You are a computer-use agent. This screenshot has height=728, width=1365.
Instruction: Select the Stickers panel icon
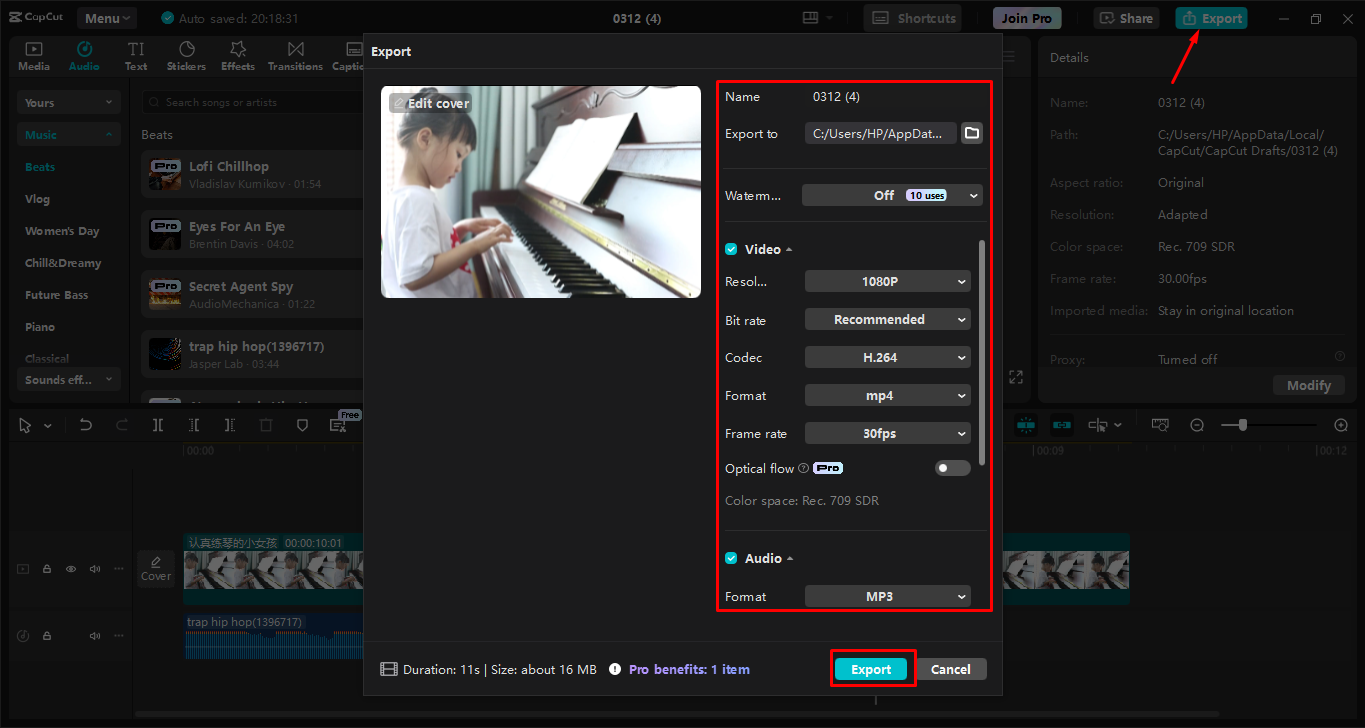(186, 55)
